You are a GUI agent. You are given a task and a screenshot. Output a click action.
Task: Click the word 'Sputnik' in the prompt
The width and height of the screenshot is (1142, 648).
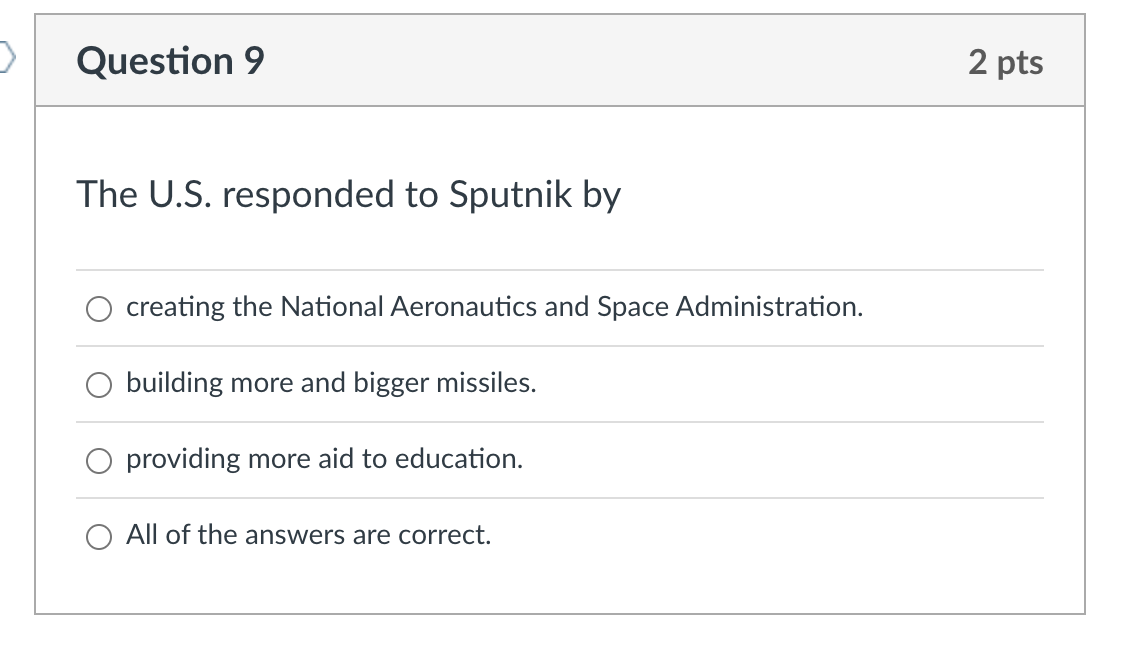coord(511,195)
